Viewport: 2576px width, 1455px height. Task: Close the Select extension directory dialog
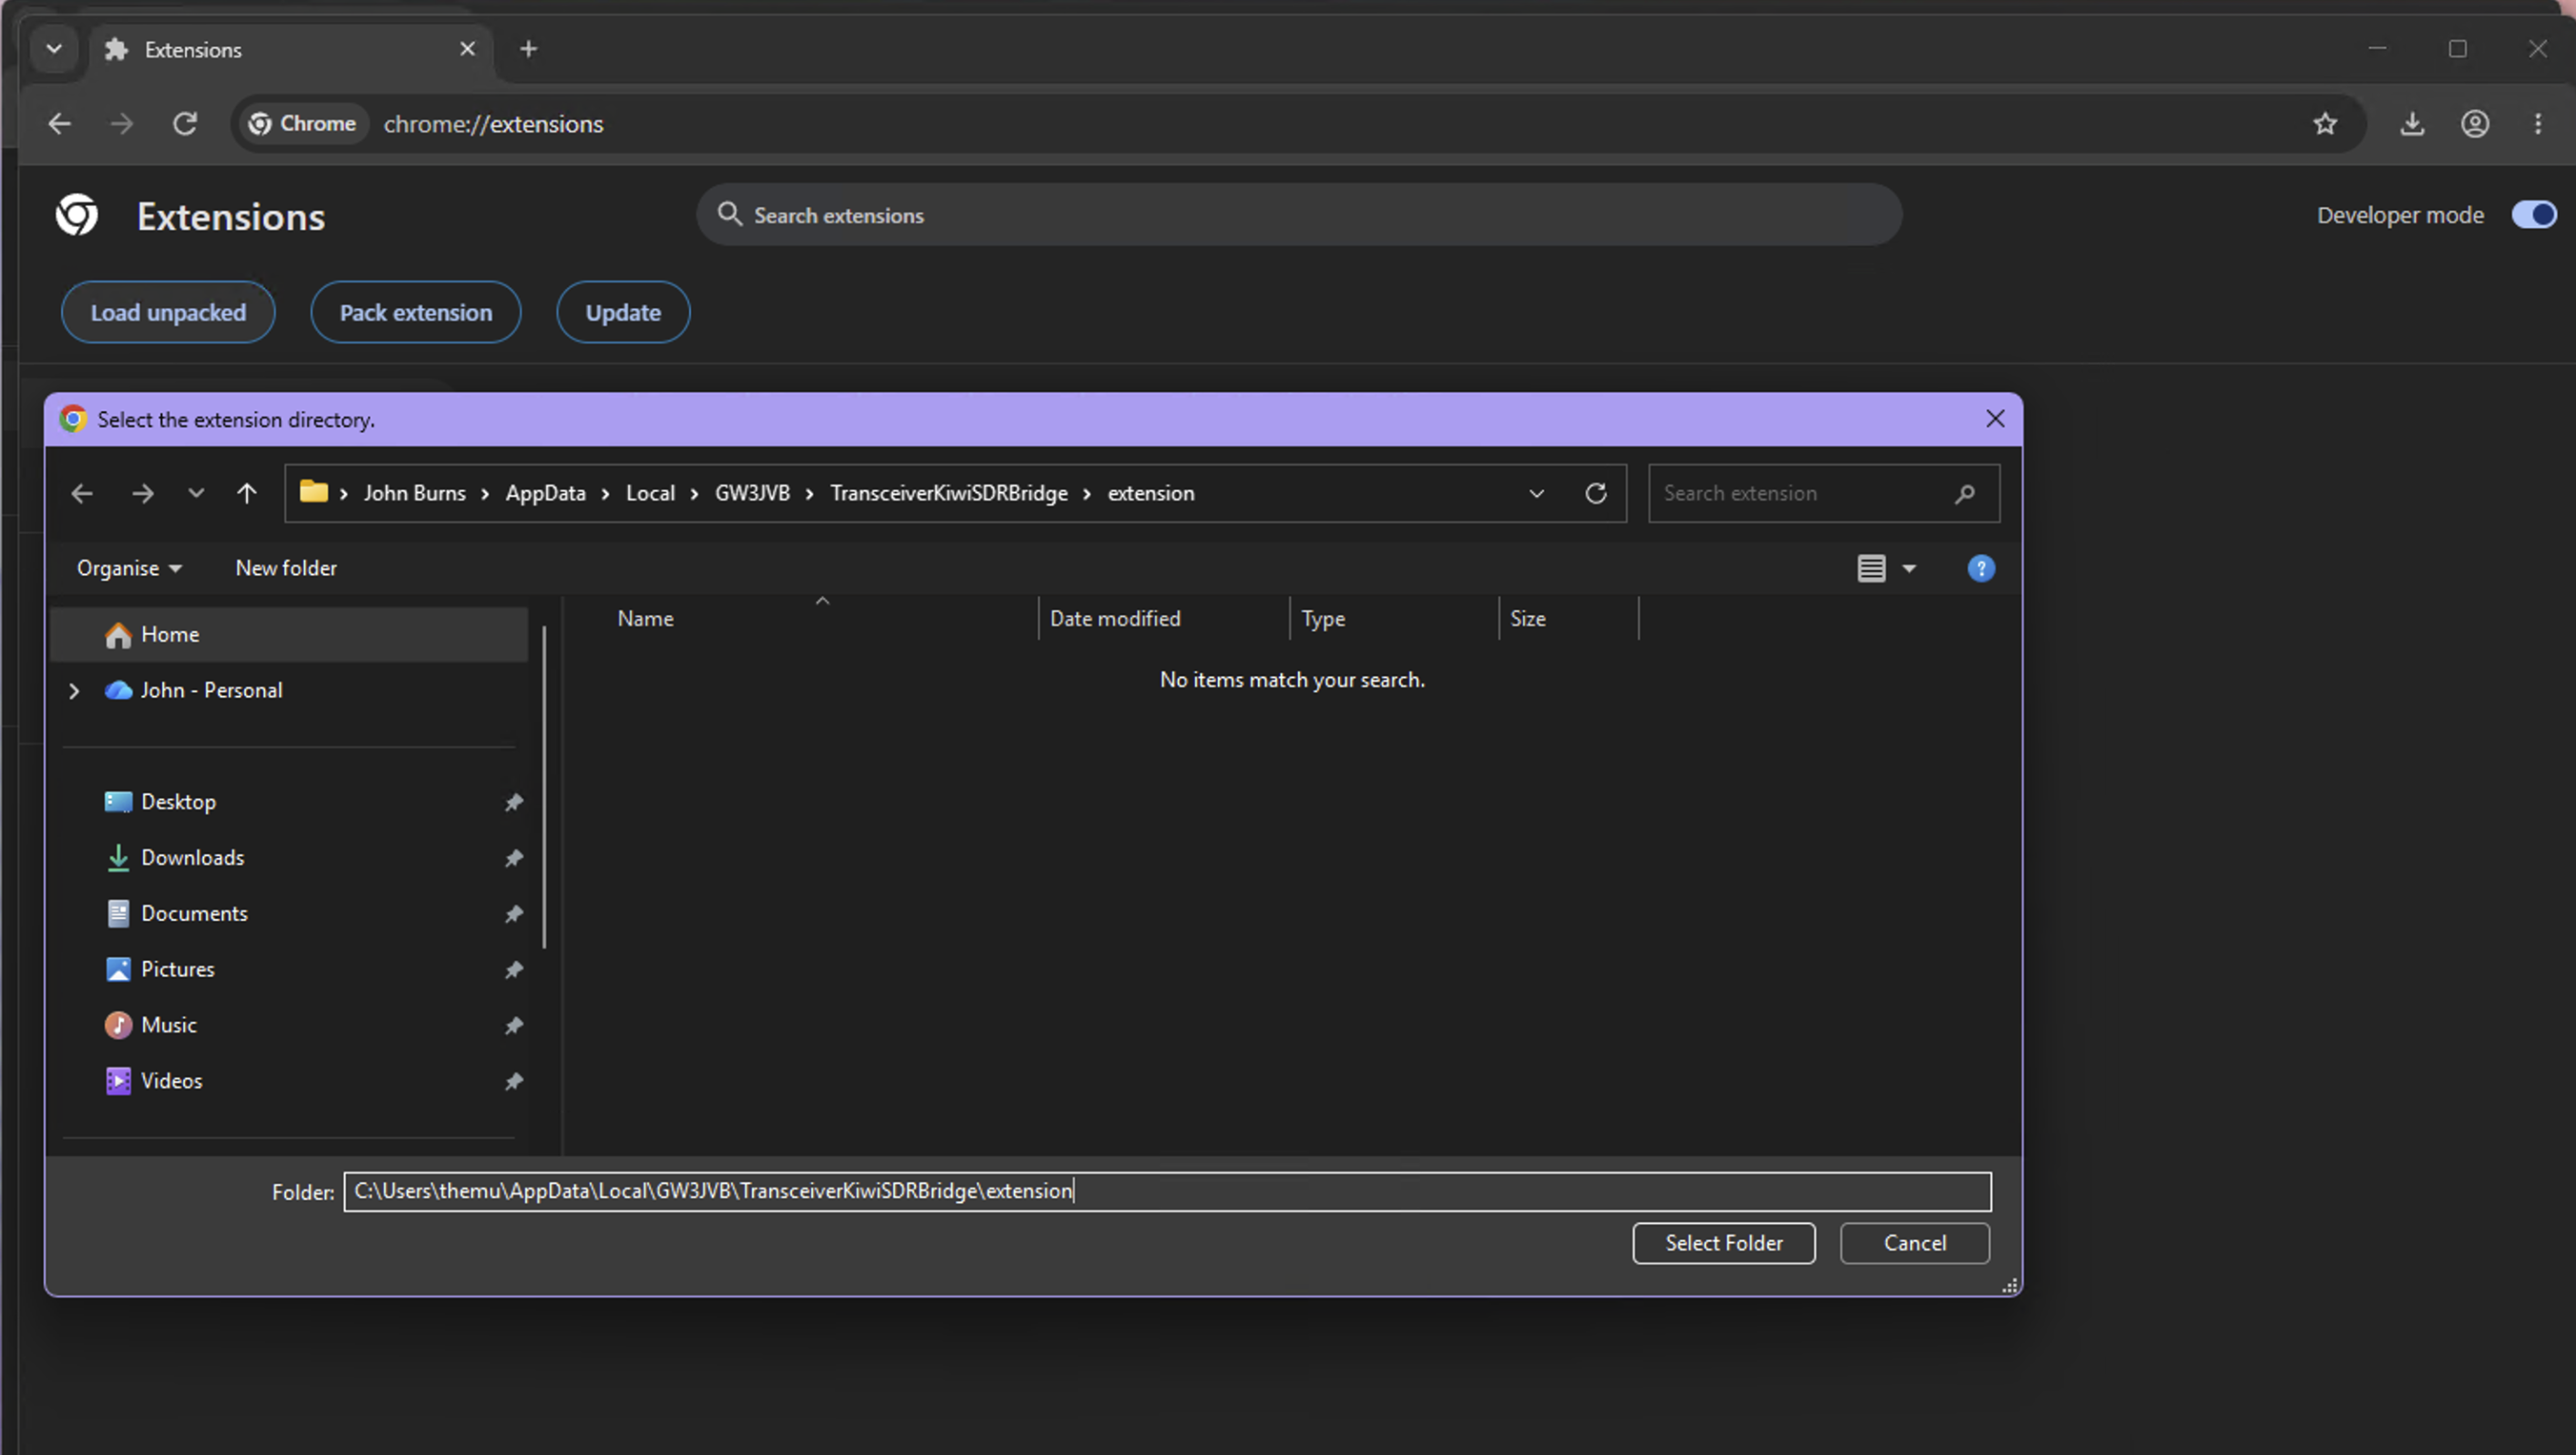click(x=1995, y=419)
